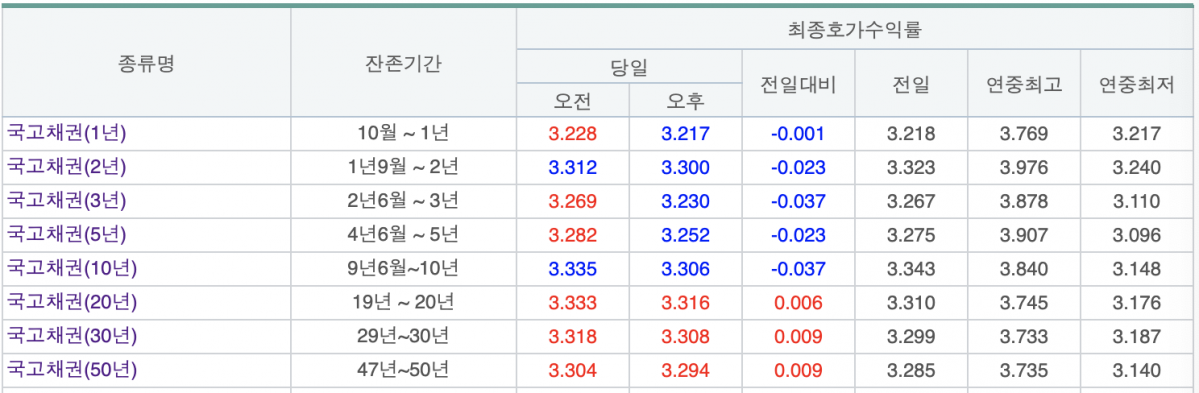Click the 오전 column header
This screenshot has height=393, width=1199.
click(x=573, y=101)
